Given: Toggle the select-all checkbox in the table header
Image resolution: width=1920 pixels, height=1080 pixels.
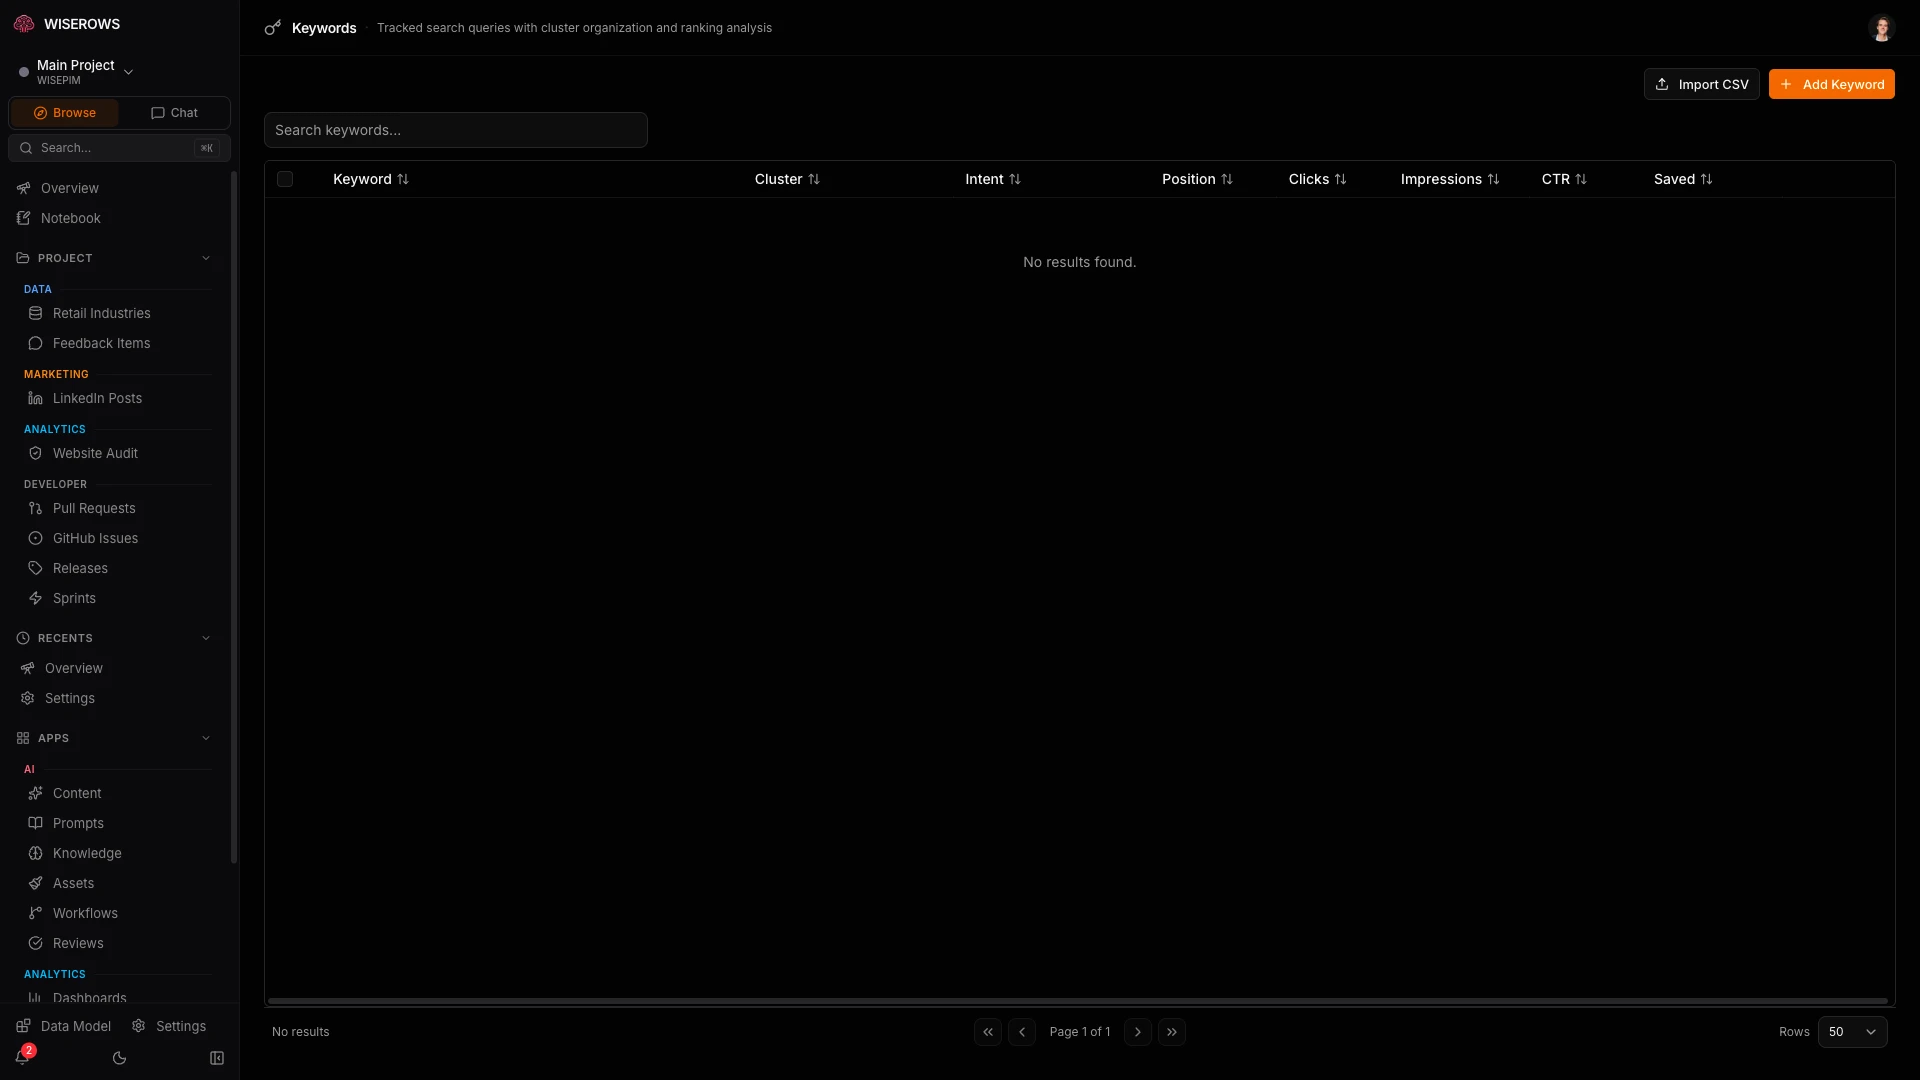Looking at the screenshot, I should pos(285,179).
